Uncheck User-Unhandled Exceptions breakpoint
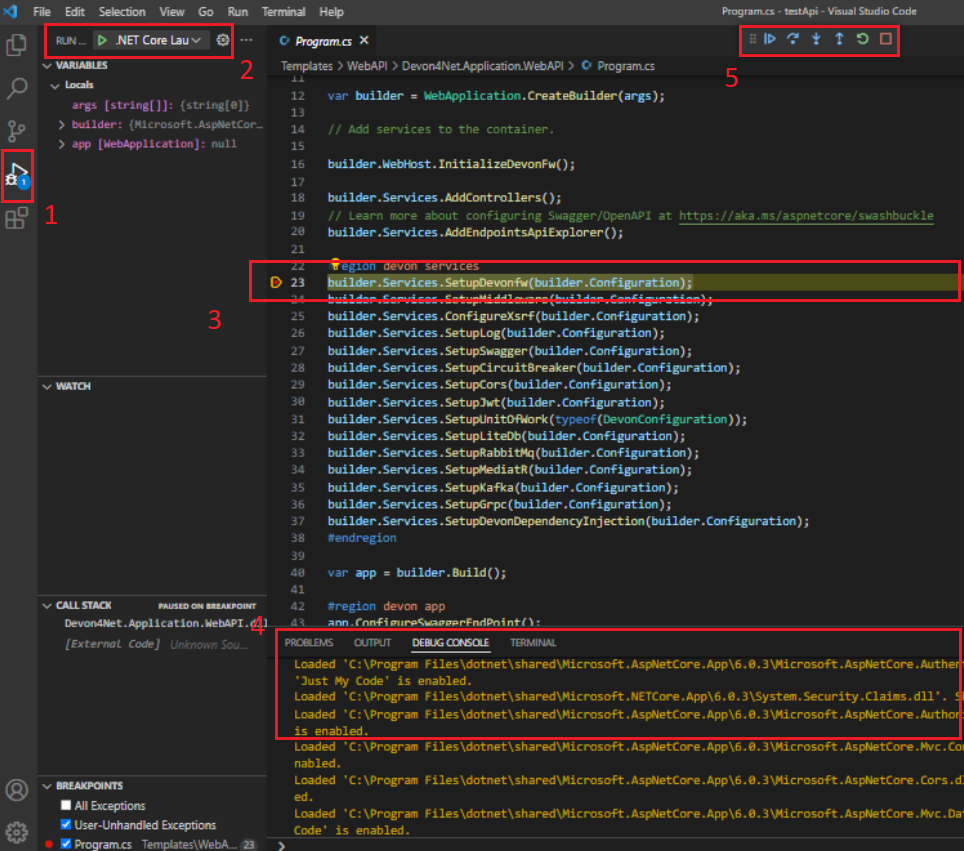The image size is (964, 851). (66, 825)
